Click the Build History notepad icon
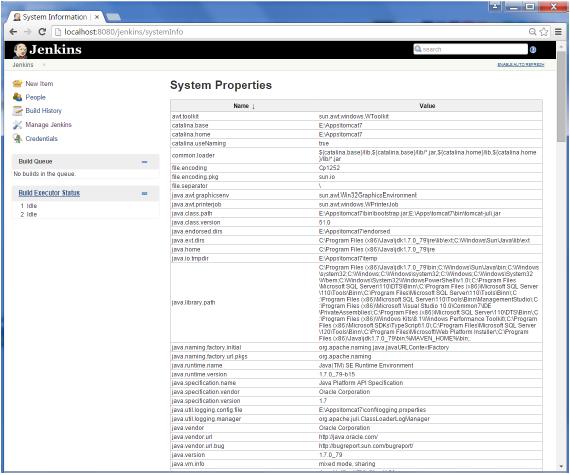Screen dimensions: 570x475 point(17,110)
